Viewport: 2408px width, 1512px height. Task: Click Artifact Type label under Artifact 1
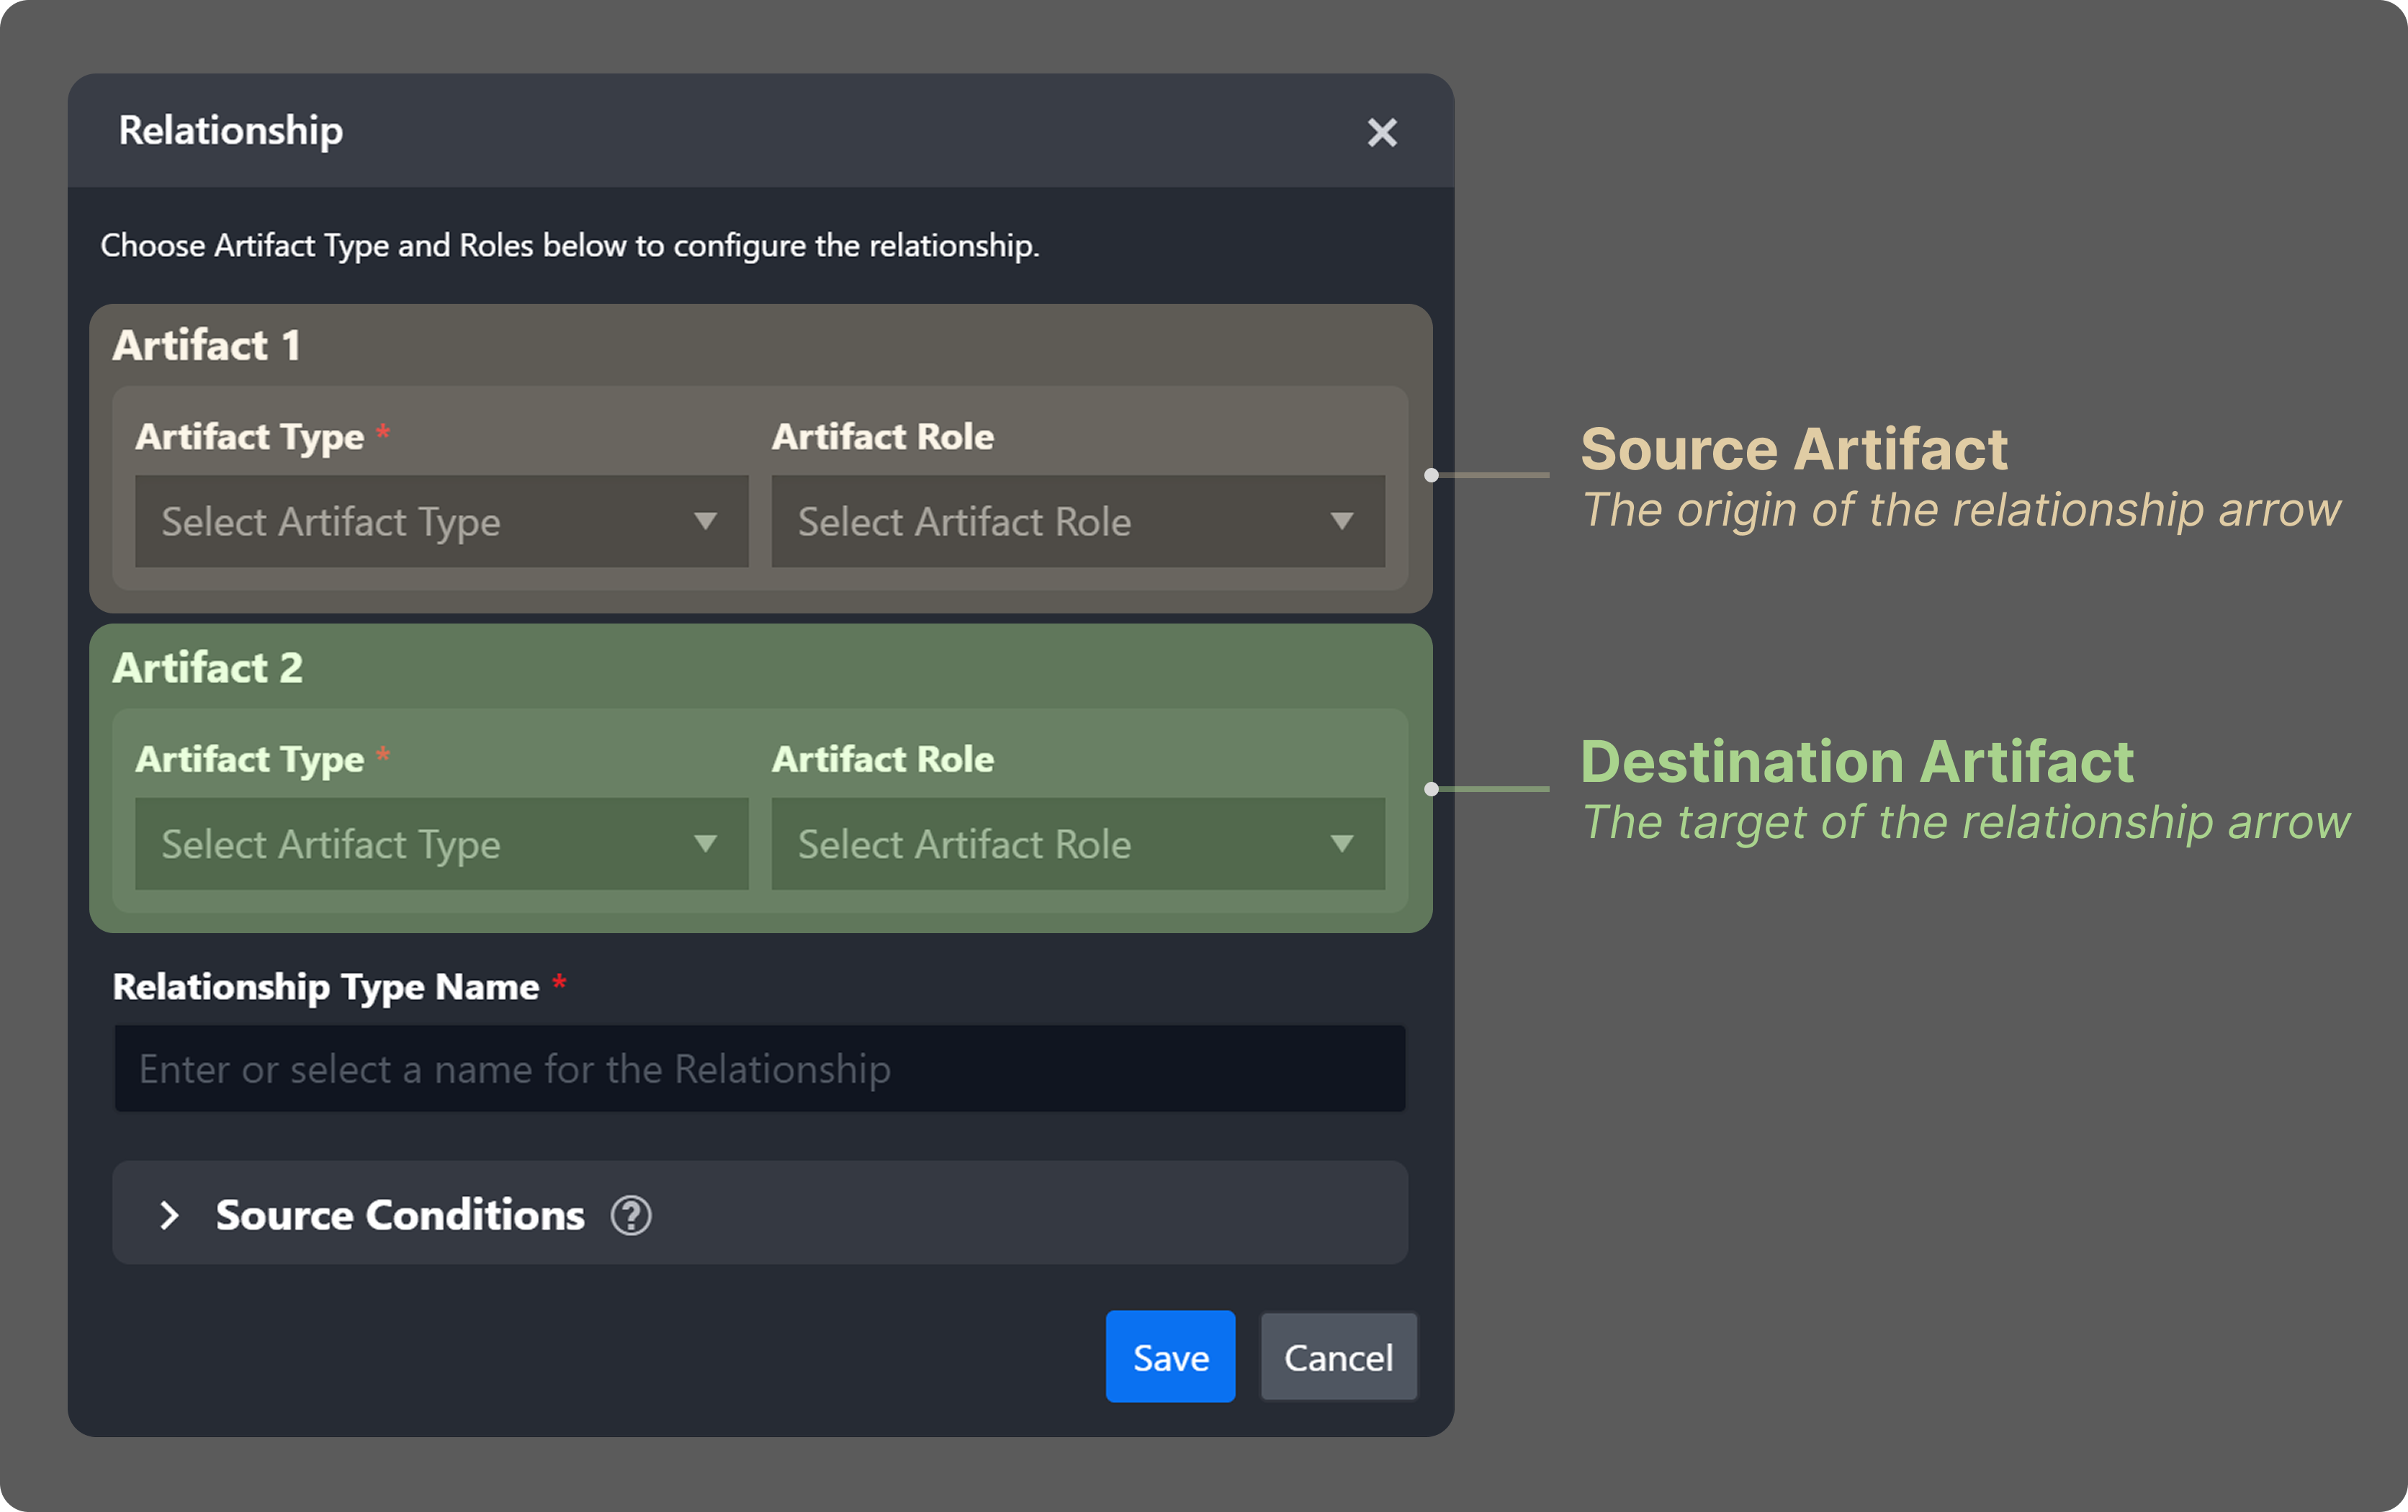point(250,437)
